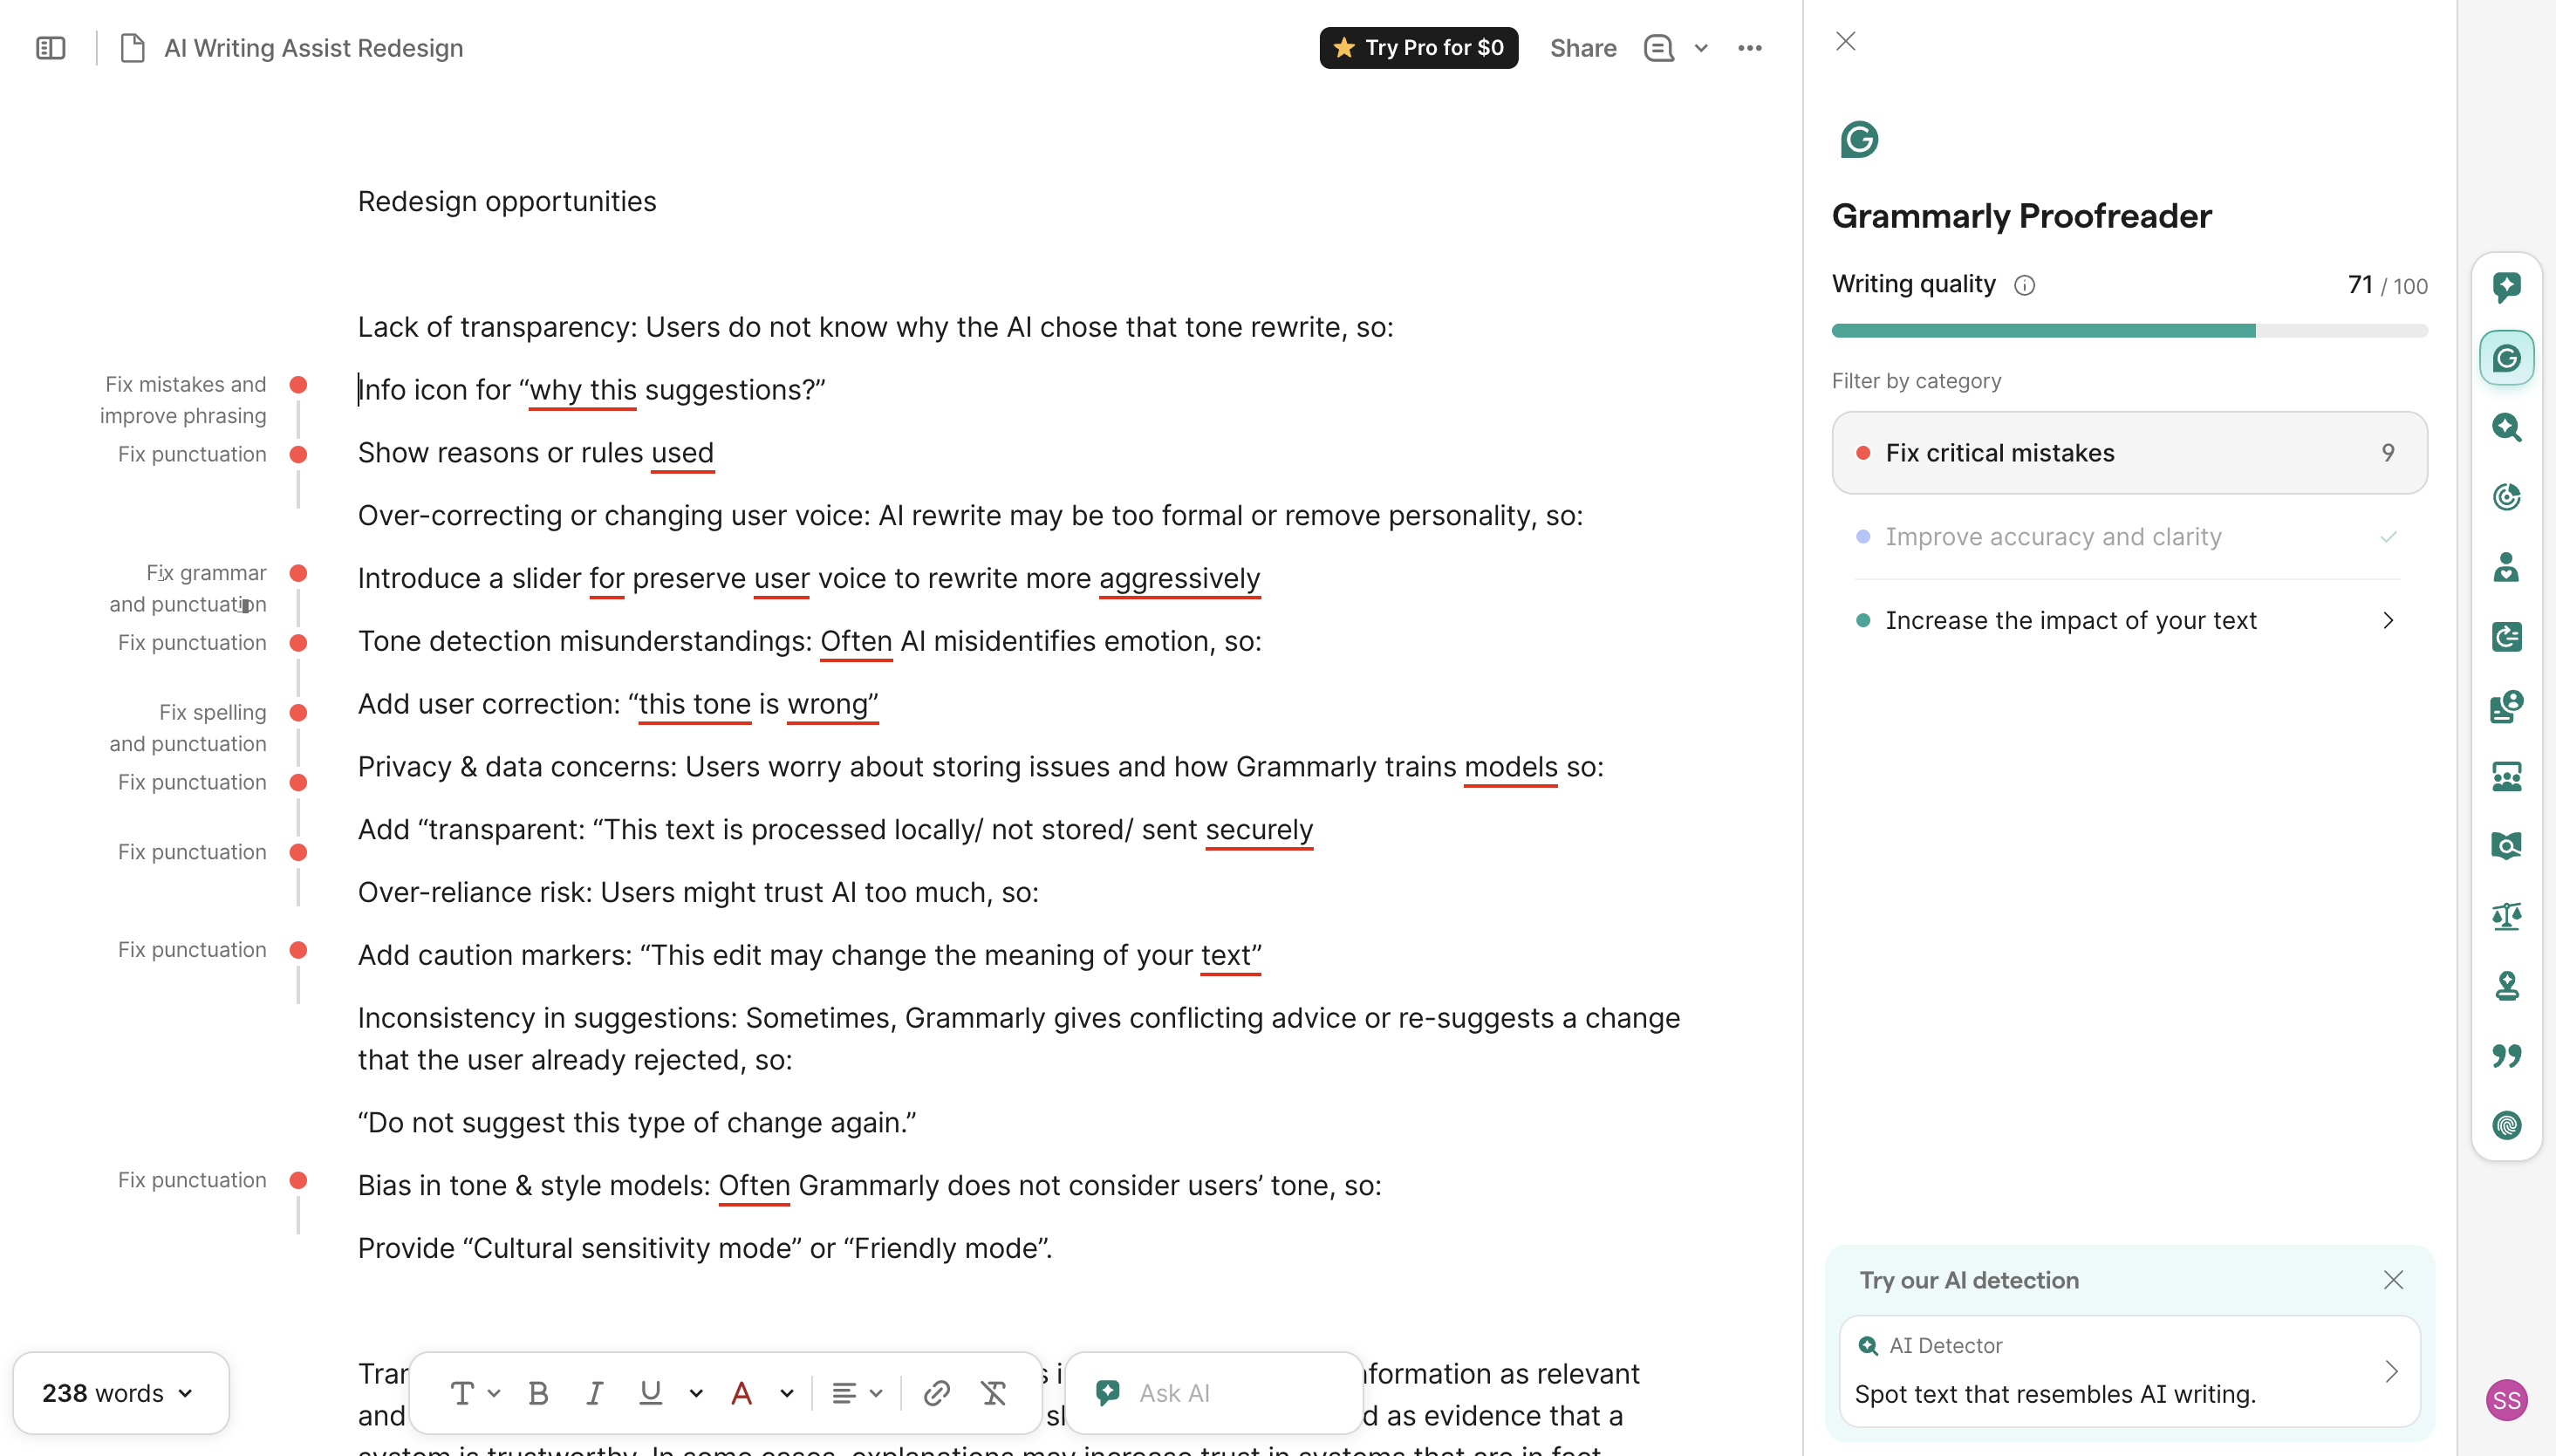
Task: Open the Fix mistakes and improve phrasing suggestion
Action: tap(183, 400)
